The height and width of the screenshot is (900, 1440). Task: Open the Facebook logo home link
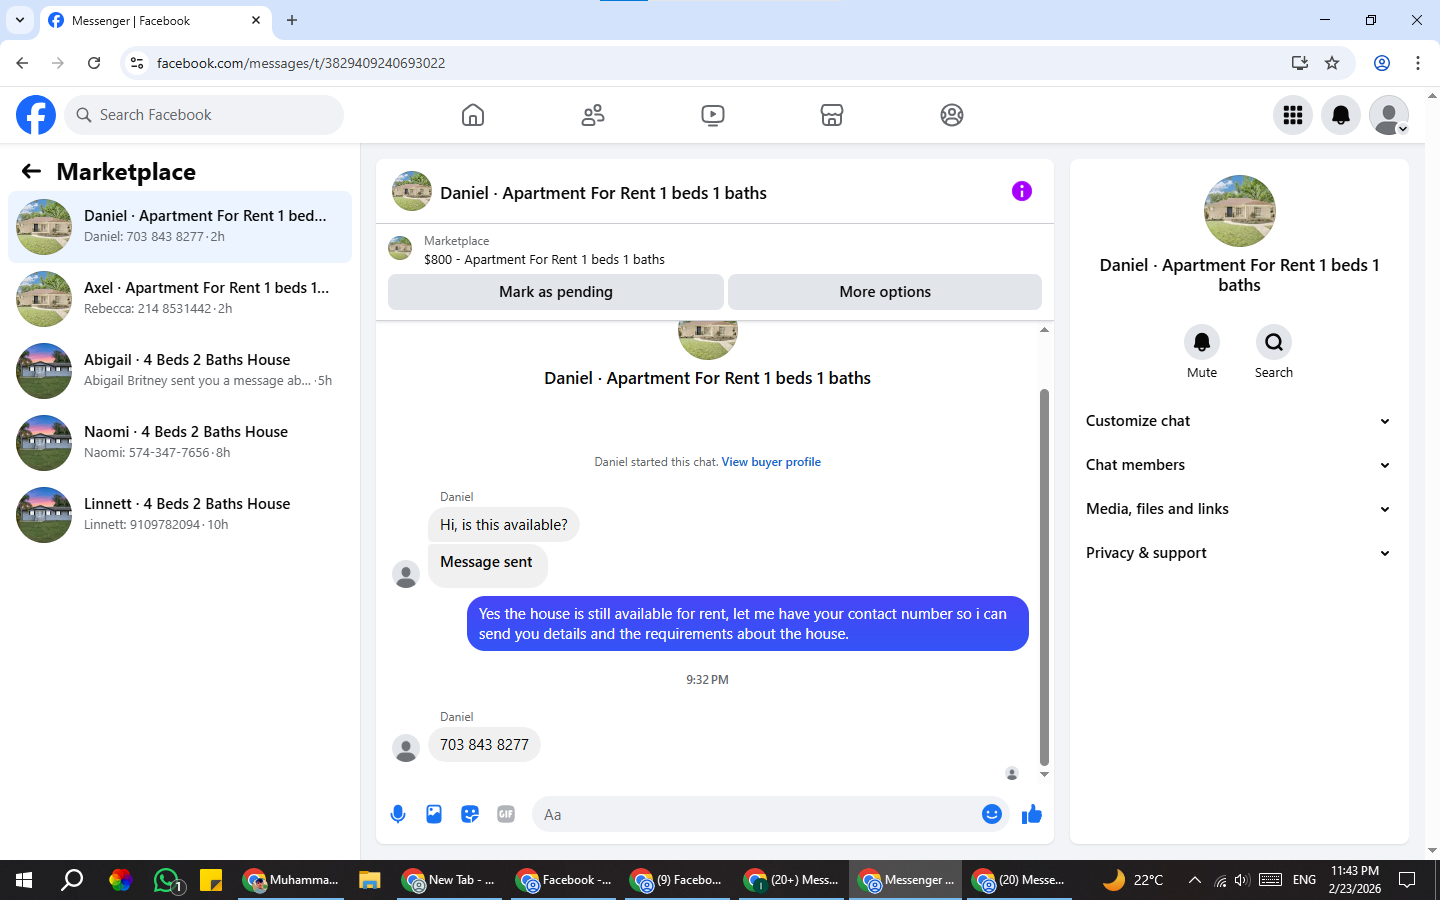point(36,115)
